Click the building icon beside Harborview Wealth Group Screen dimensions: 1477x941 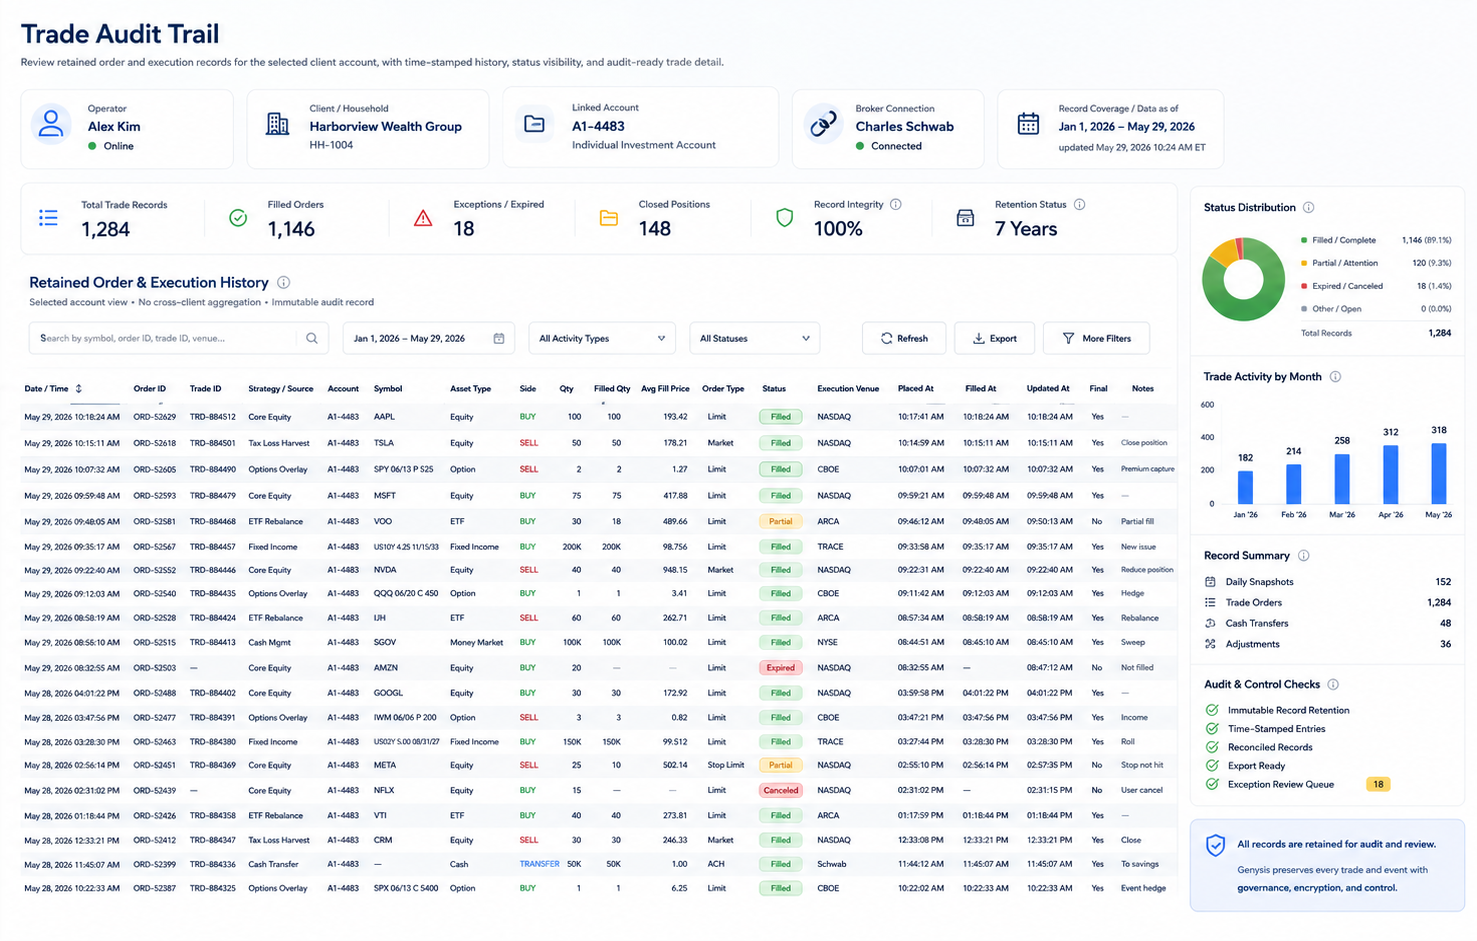click(x=277, y=124)
